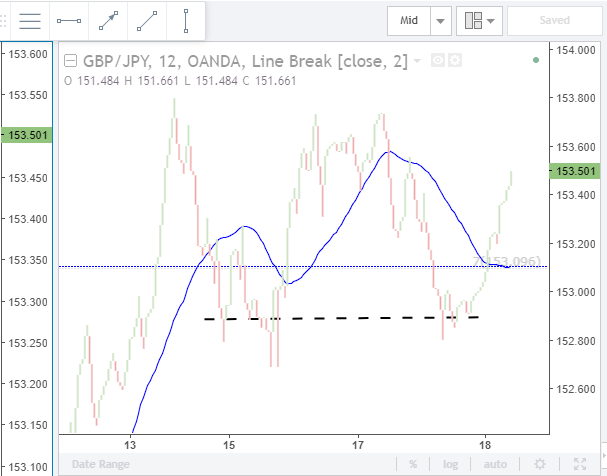Image resolution: width=607 pixels, height=476 pixels.
Task: Click the 154.000 price scale label
Action: pos(576,50)
